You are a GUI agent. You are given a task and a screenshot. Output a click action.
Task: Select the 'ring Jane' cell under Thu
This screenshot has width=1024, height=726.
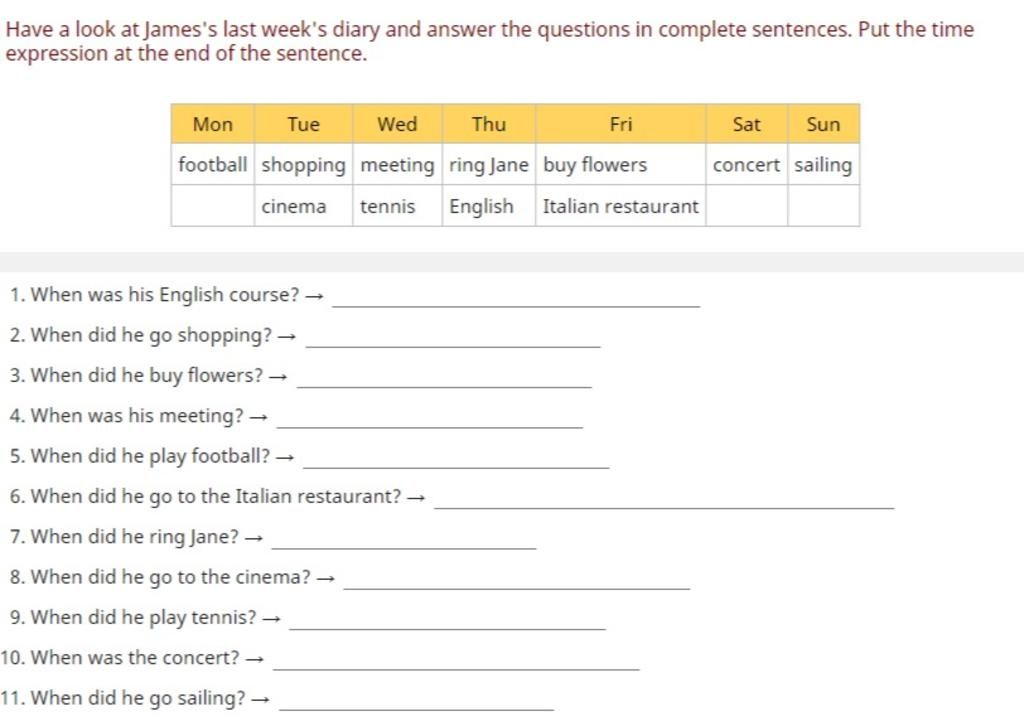[x=488, y=165]
